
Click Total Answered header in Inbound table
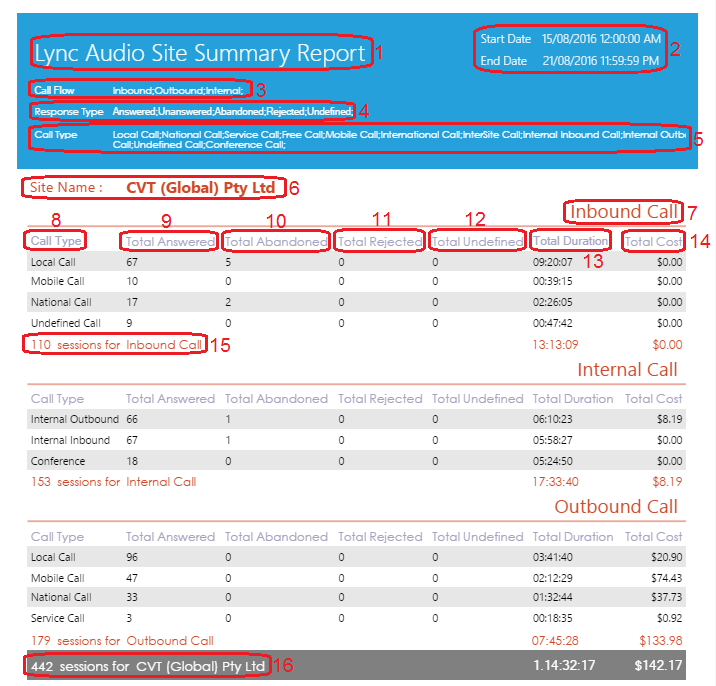coord(170,242)
